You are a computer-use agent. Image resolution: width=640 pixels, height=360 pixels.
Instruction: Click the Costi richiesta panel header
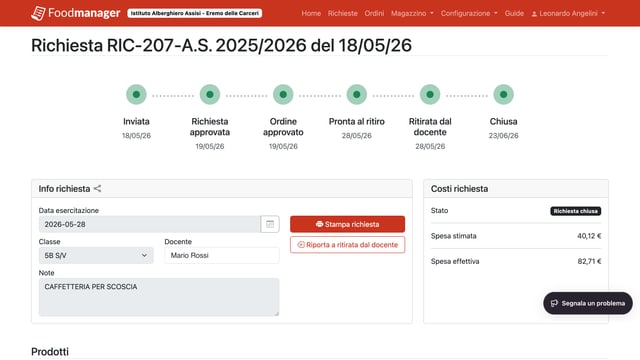[x=516, y=189]
